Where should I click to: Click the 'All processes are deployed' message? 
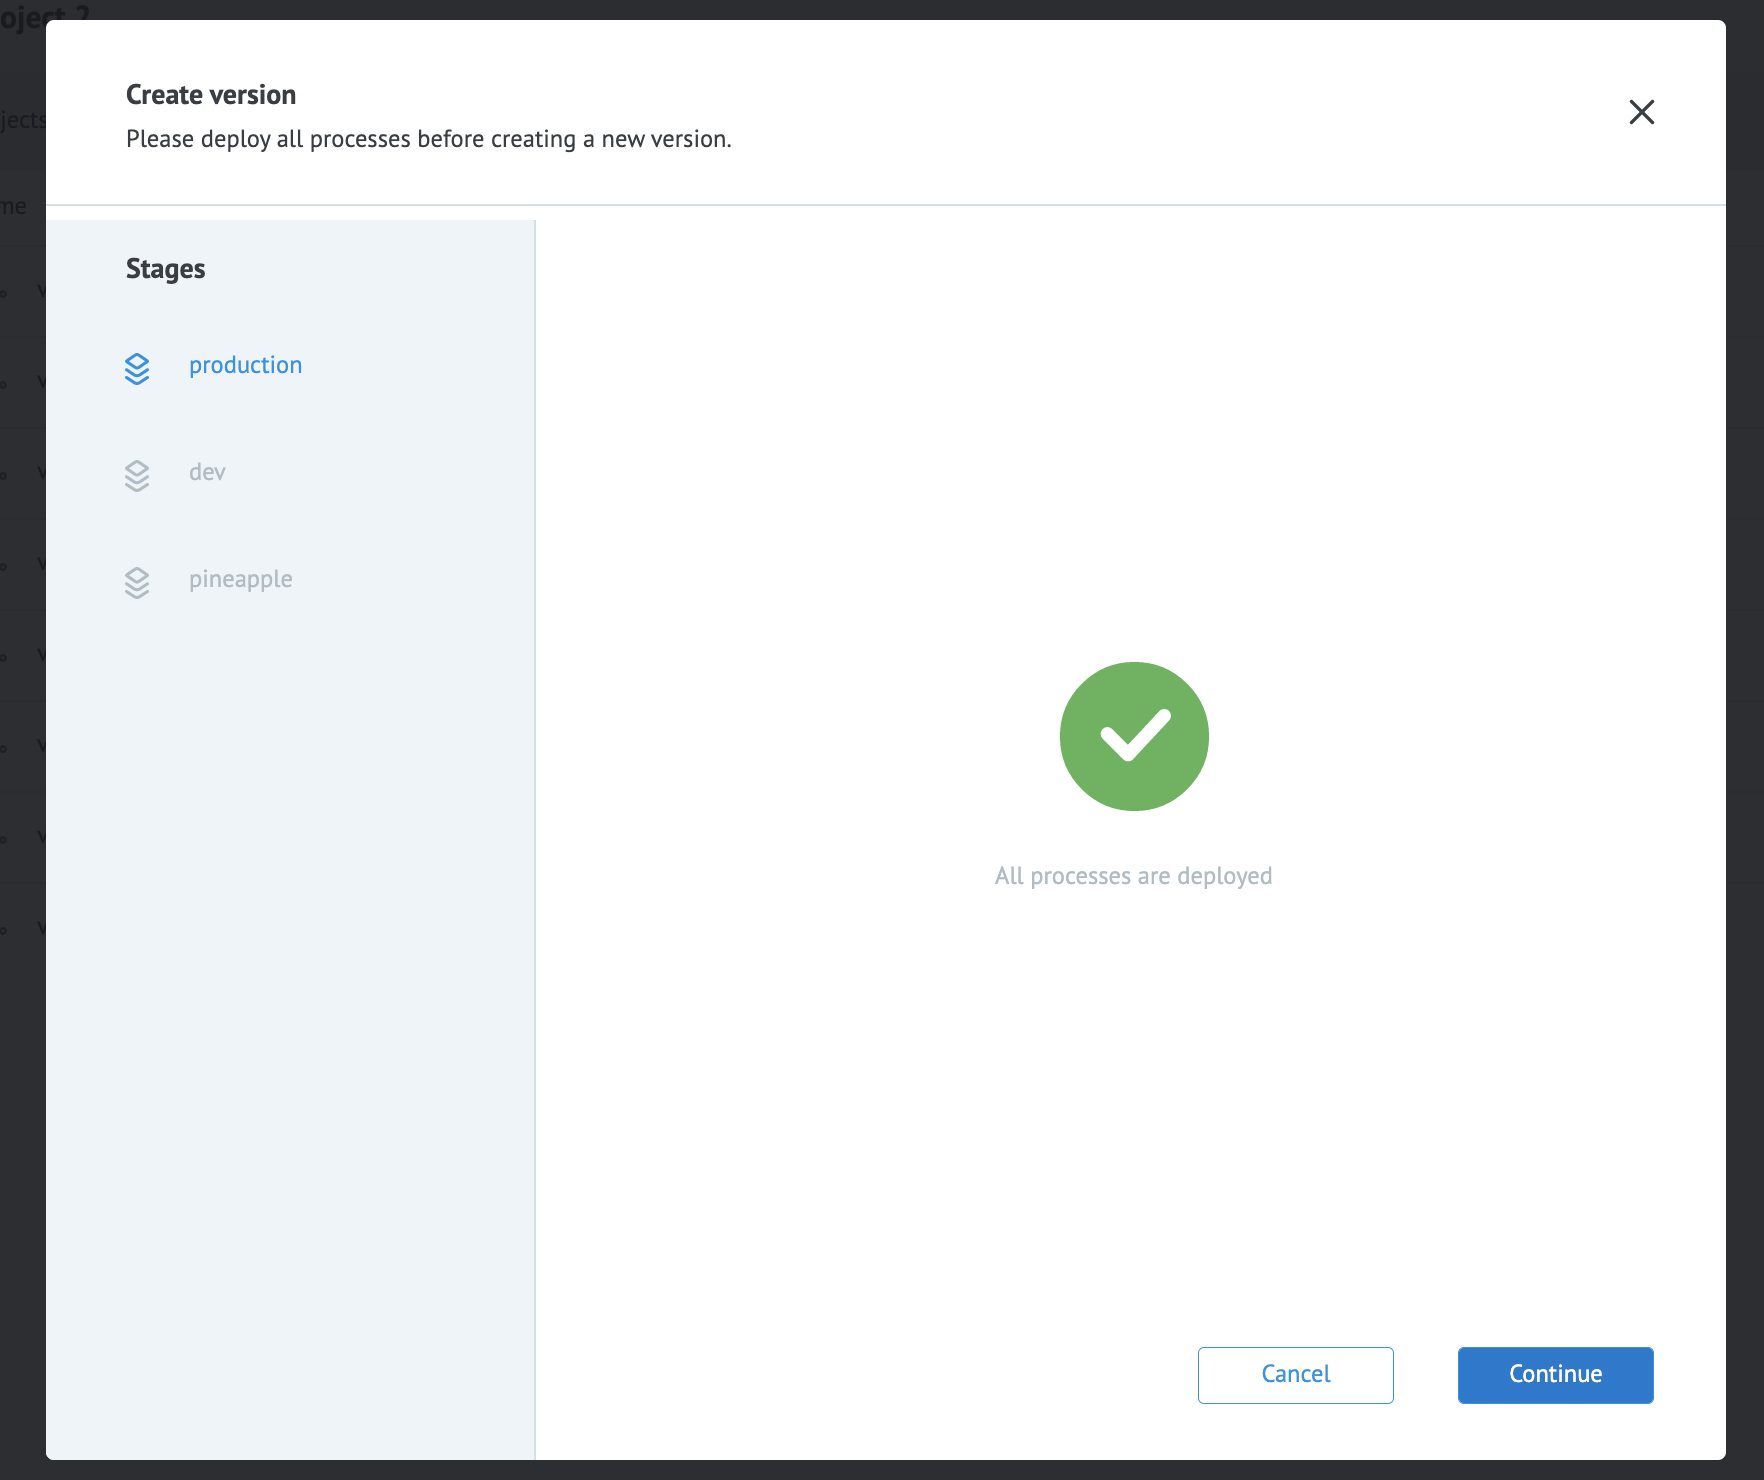coord(1133,875)
